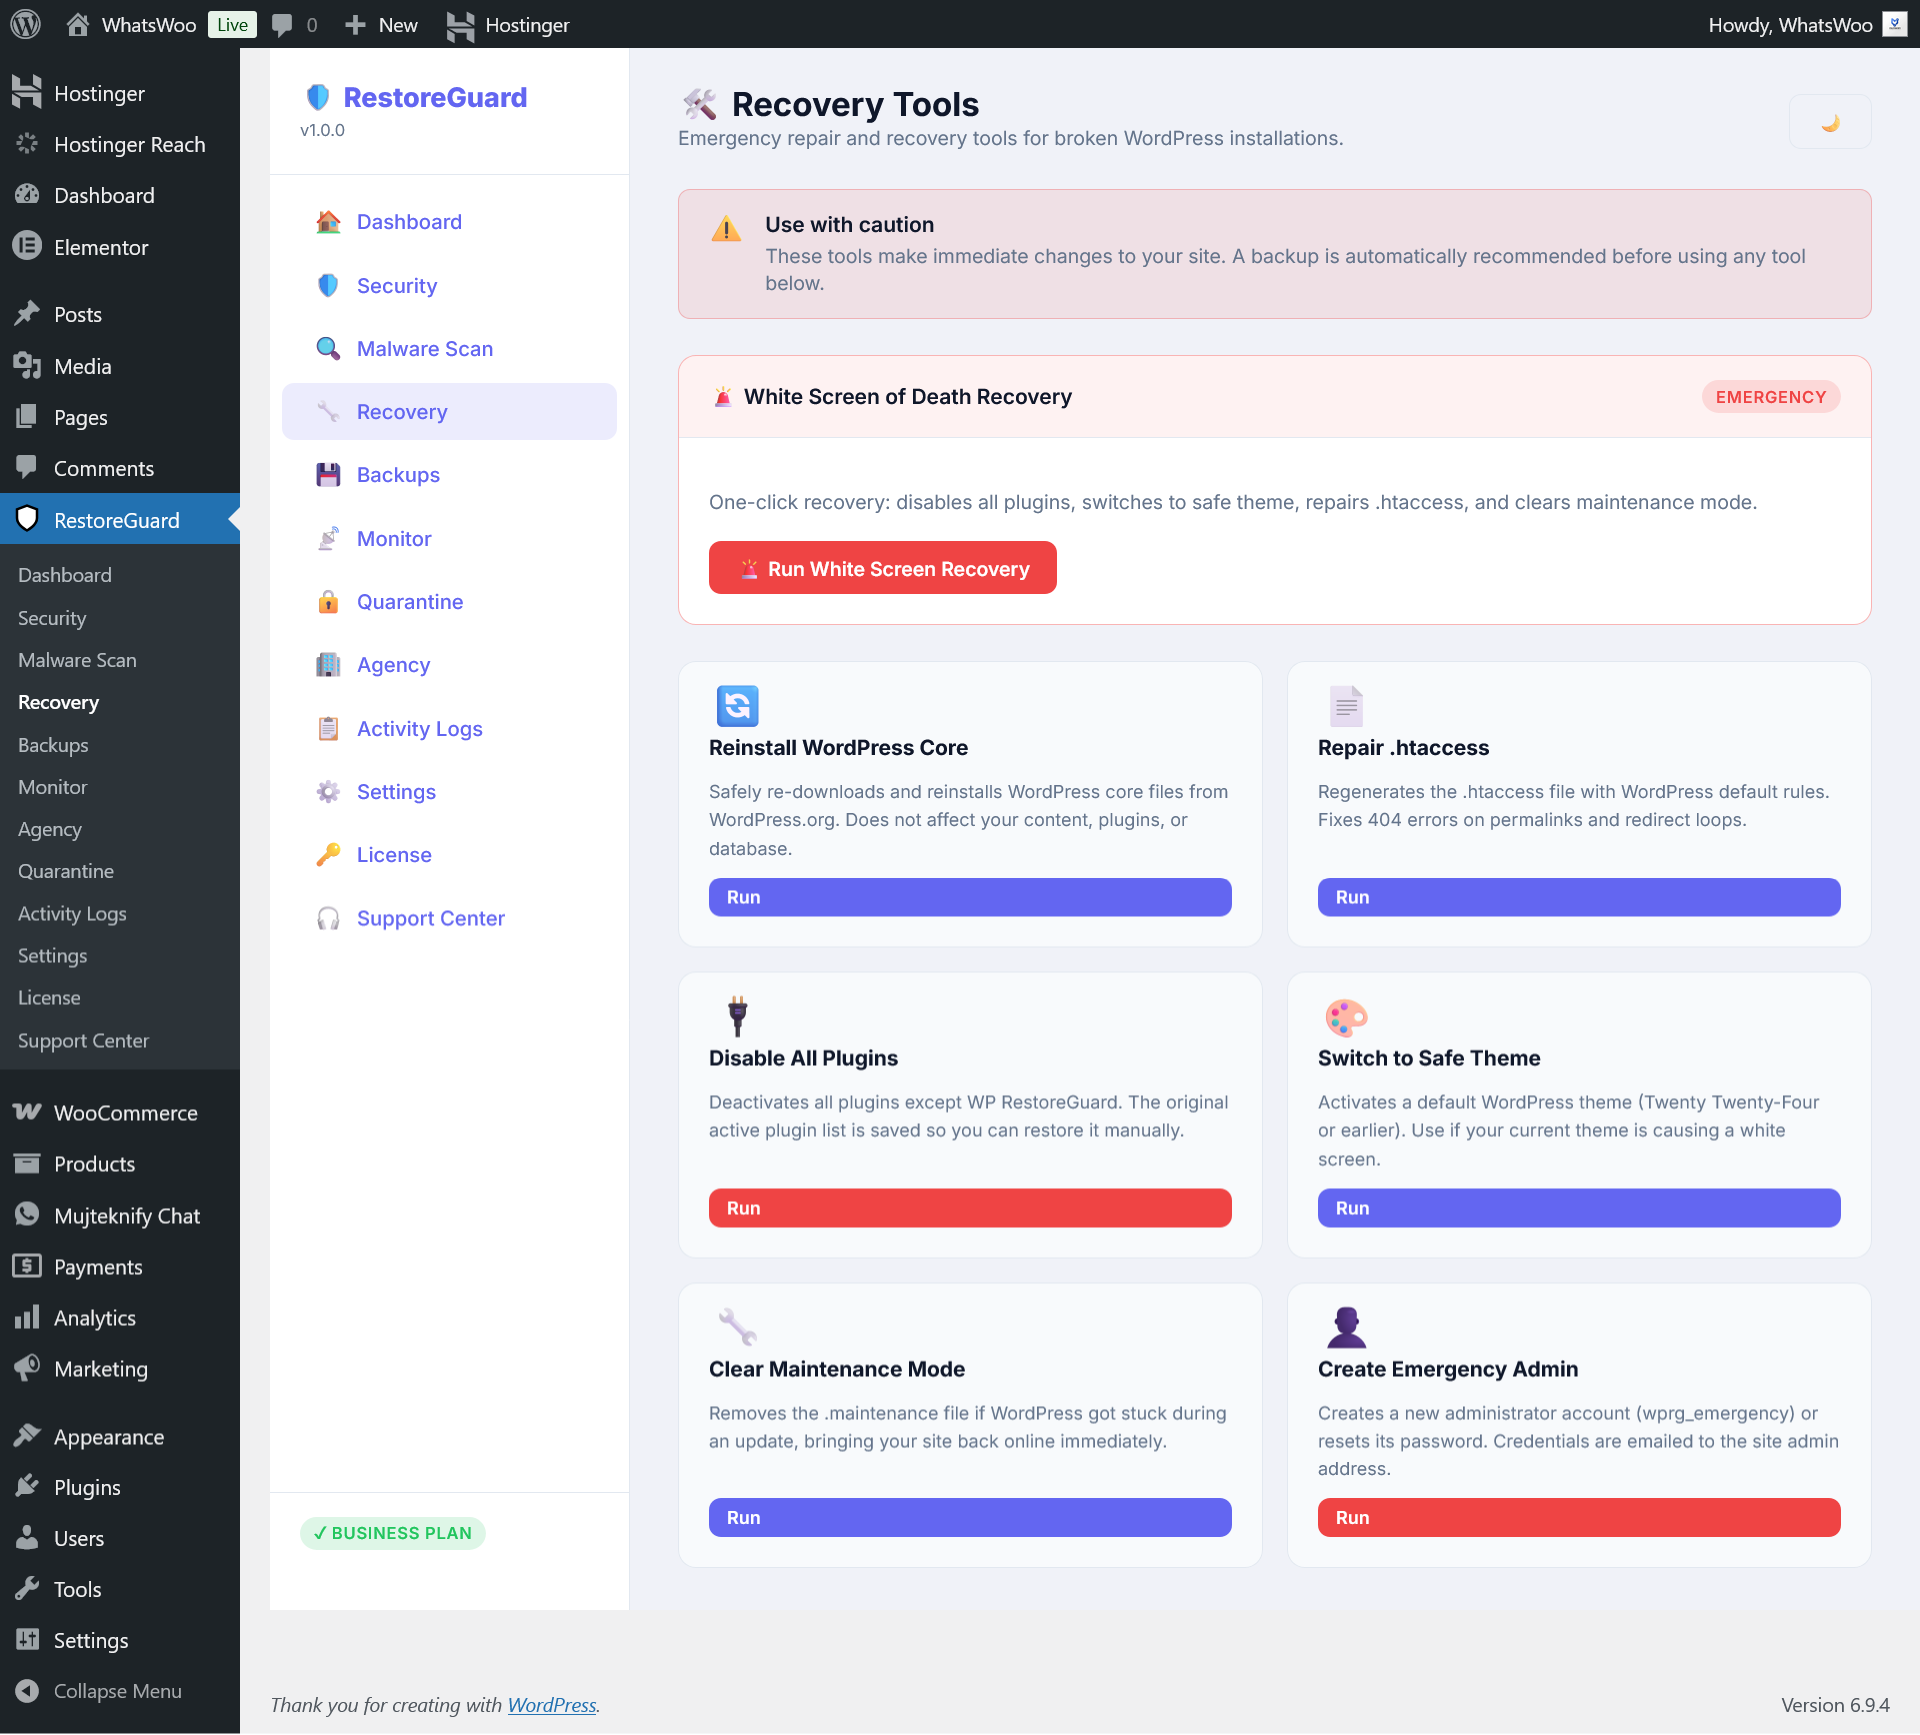The height and width of the screenshot is (1735, 1920).
Task: Click the Disable All Plugins plug icon
Action: click(x=738, y=1016)
